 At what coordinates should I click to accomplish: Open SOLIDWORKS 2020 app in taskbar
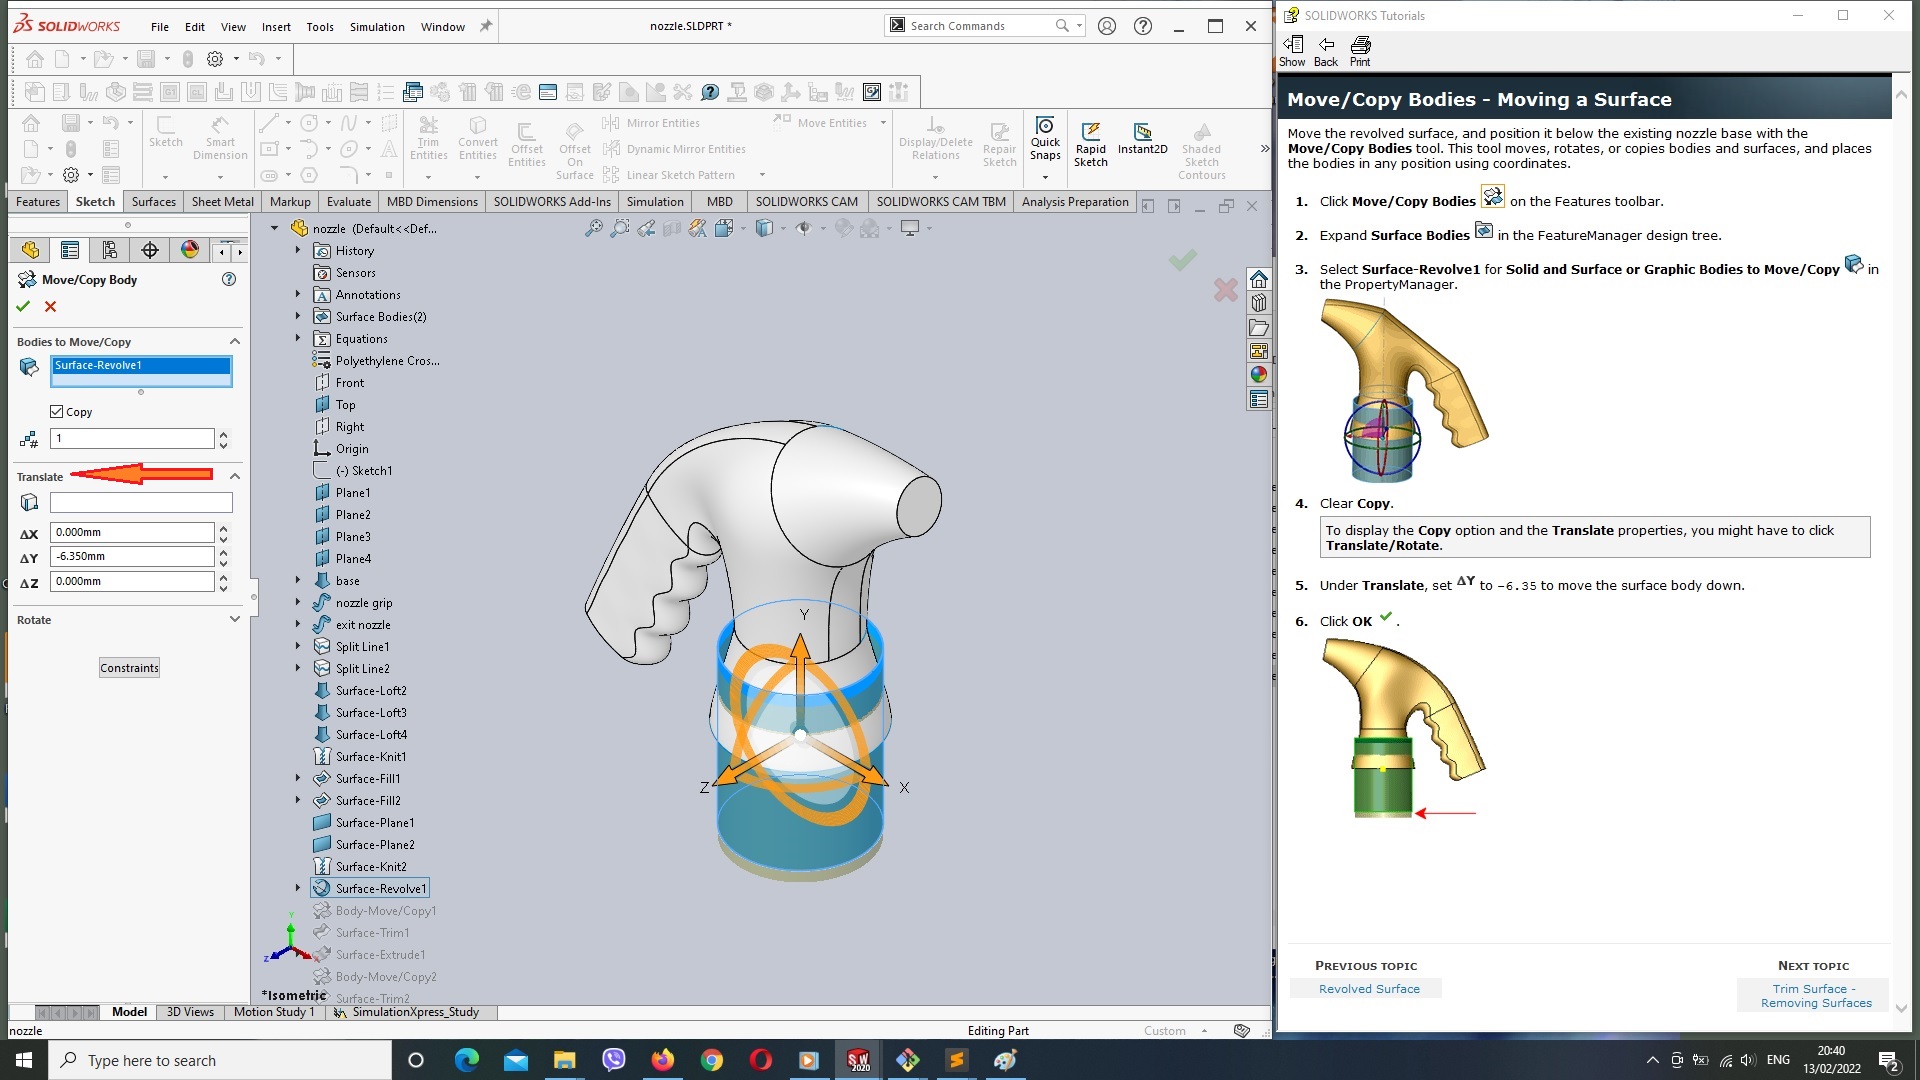click(858, 1060)
